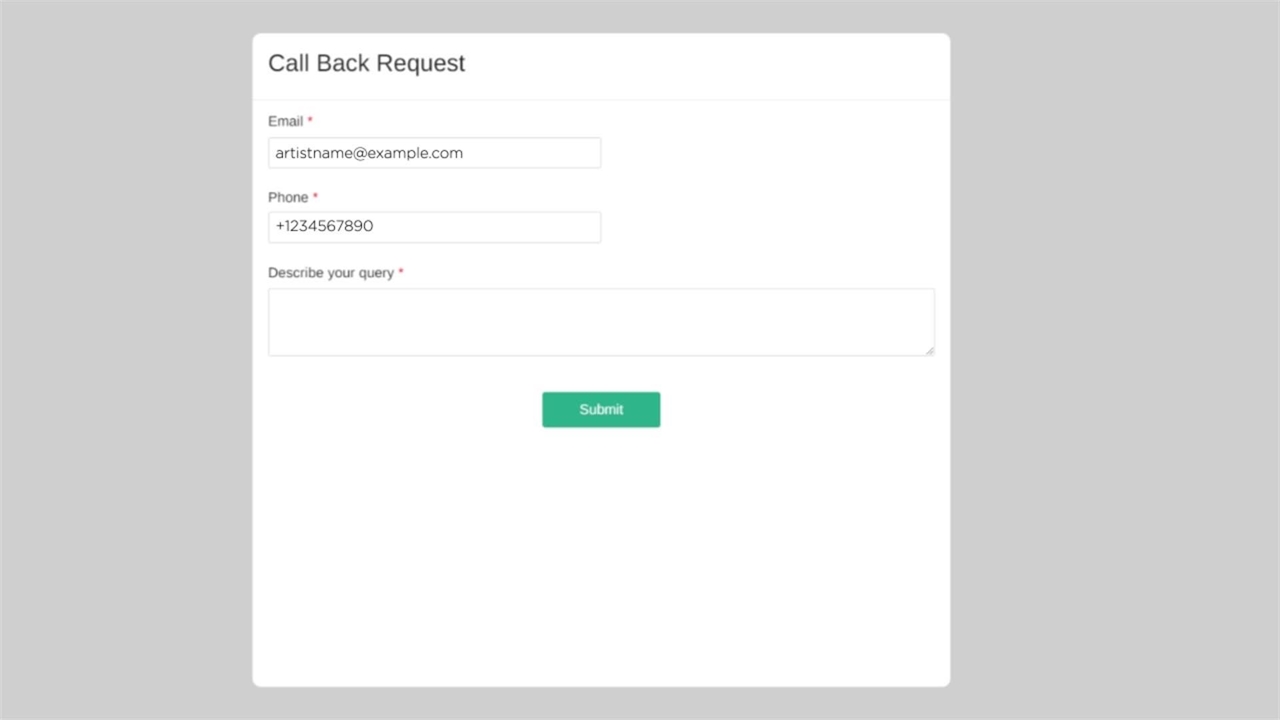Click the gray backdrop left of the dialog
The image size is (1280, 720).
[x=125, y=360]
